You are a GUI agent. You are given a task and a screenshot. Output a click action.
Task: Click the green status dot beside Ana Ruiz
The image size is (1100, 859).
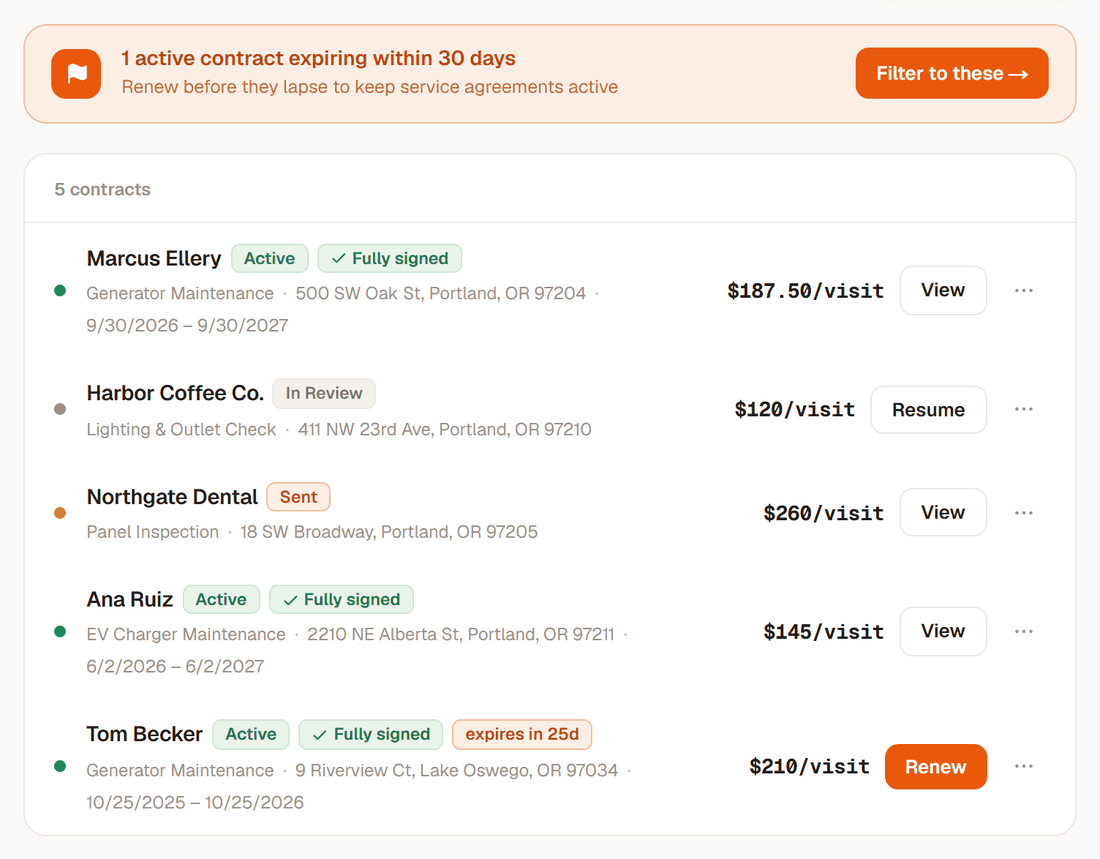pos(60,632)
